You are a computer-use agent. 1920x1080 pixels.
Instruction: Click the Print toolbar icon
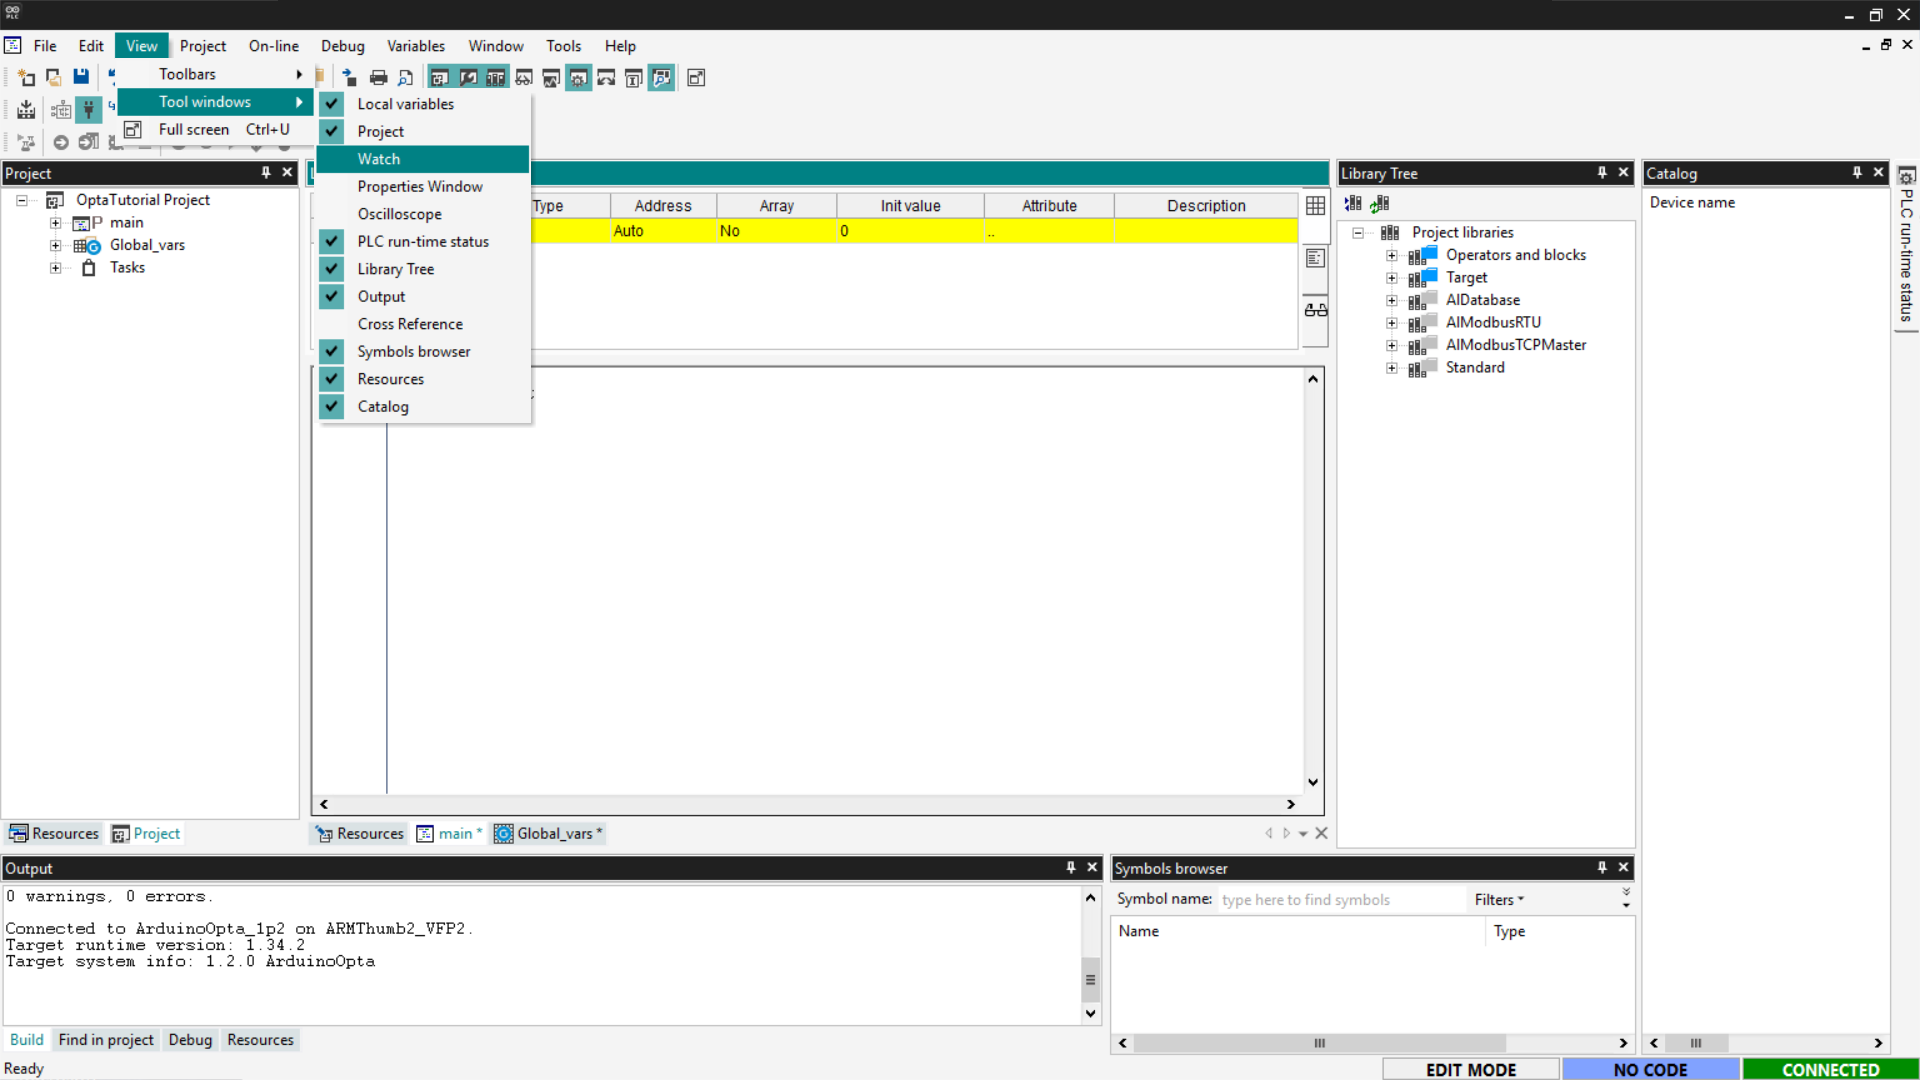pos(378,78)
